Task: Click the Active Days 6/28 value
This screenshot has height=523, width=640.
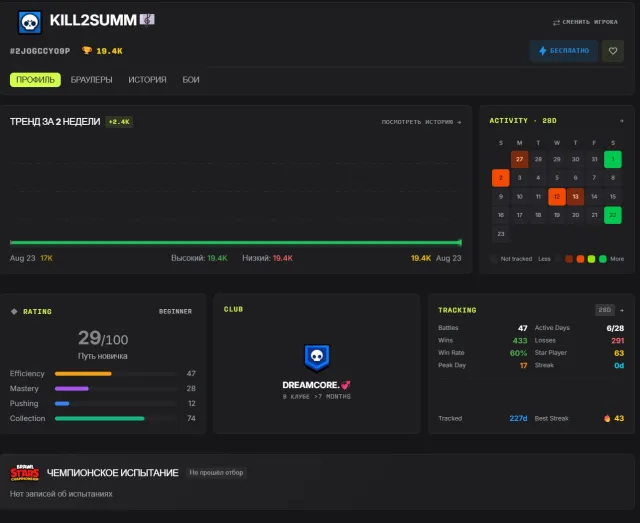Action: (x=615, y=328)
